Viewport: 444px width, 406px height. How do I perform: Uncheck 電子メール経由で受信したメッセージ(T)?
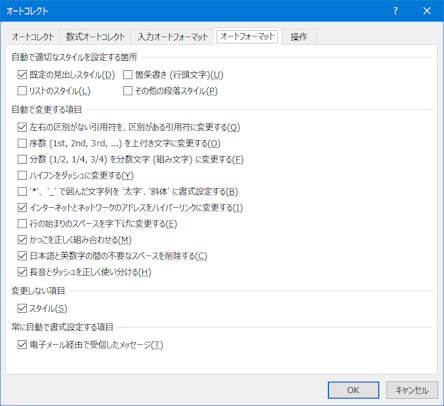(x=22, y=345)
